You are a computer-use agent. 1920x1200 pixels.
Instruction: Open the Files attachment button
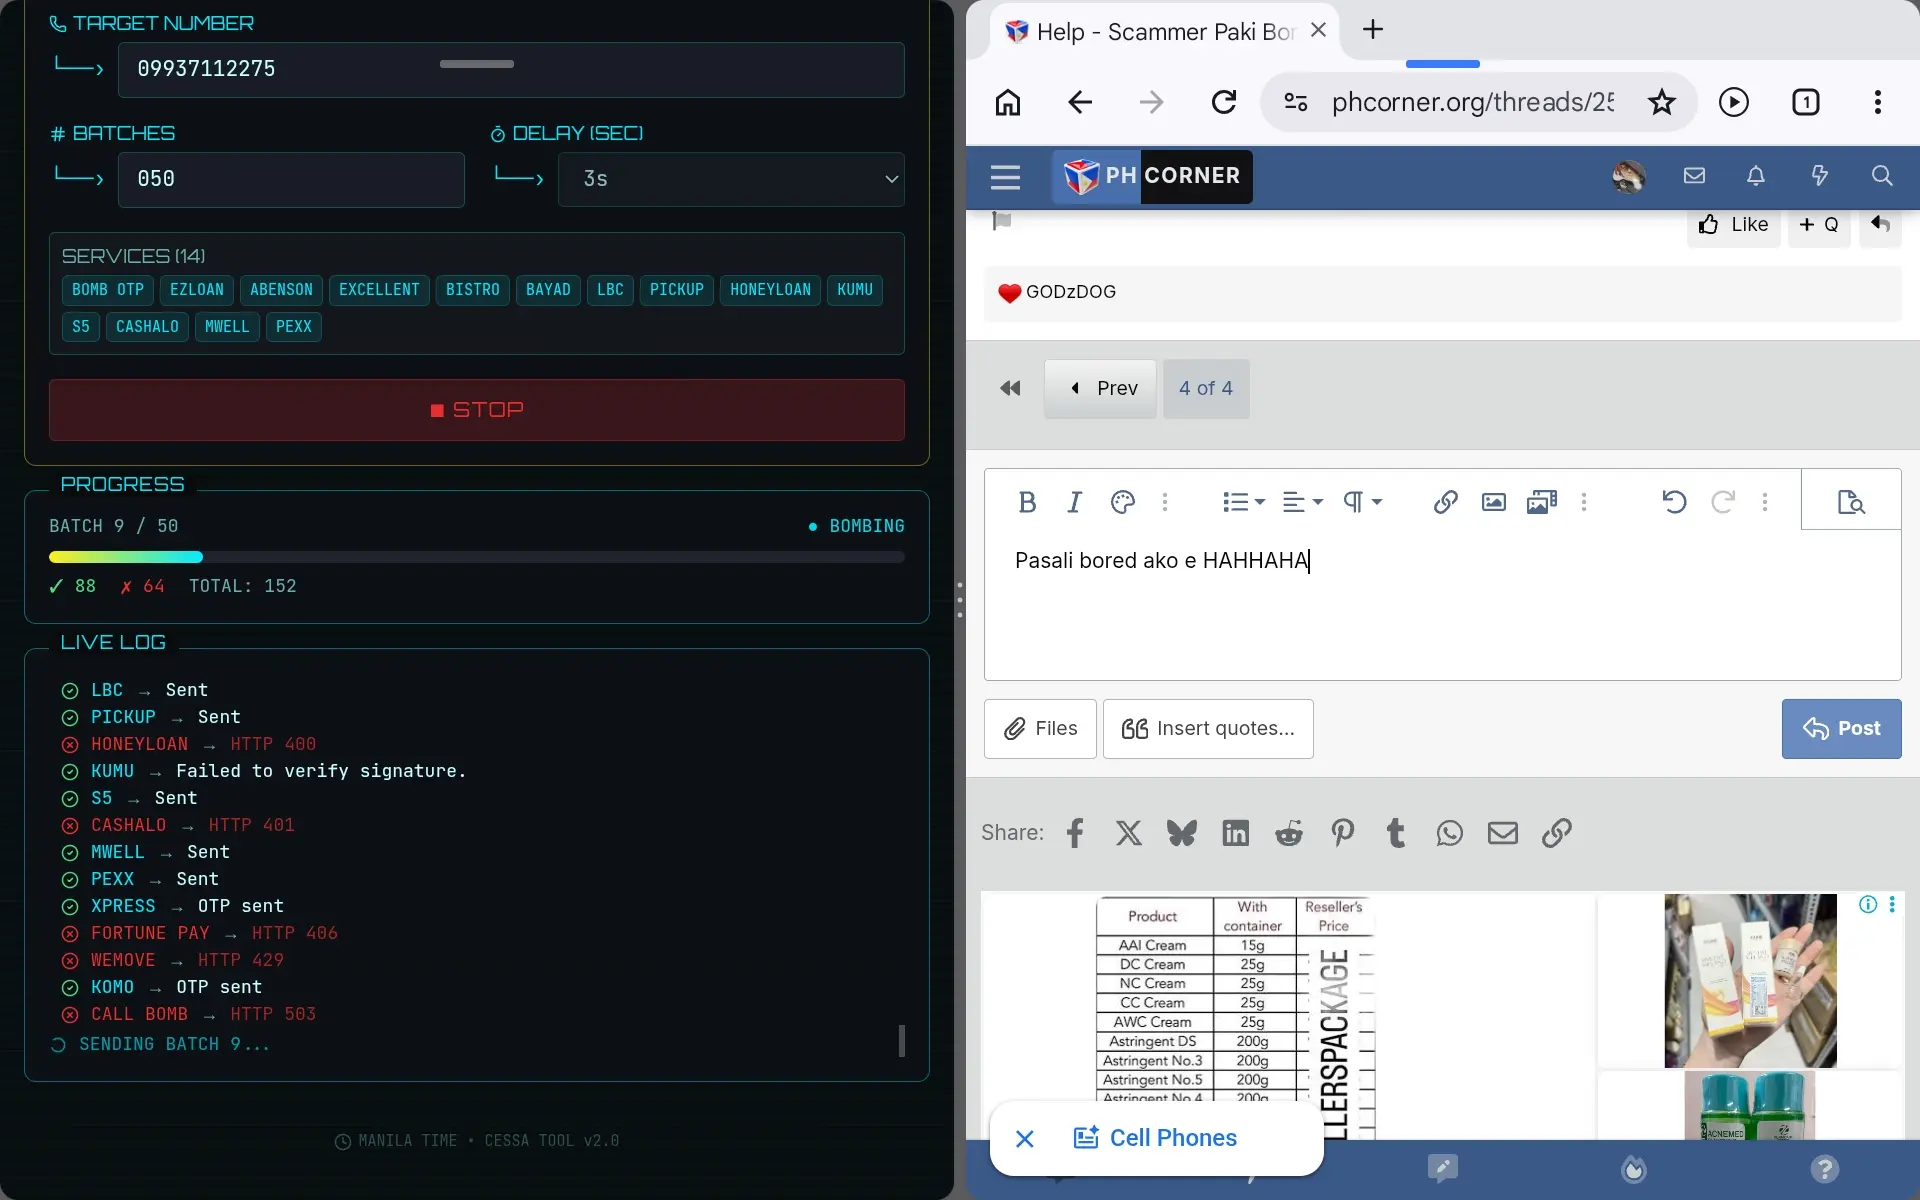1040,729
